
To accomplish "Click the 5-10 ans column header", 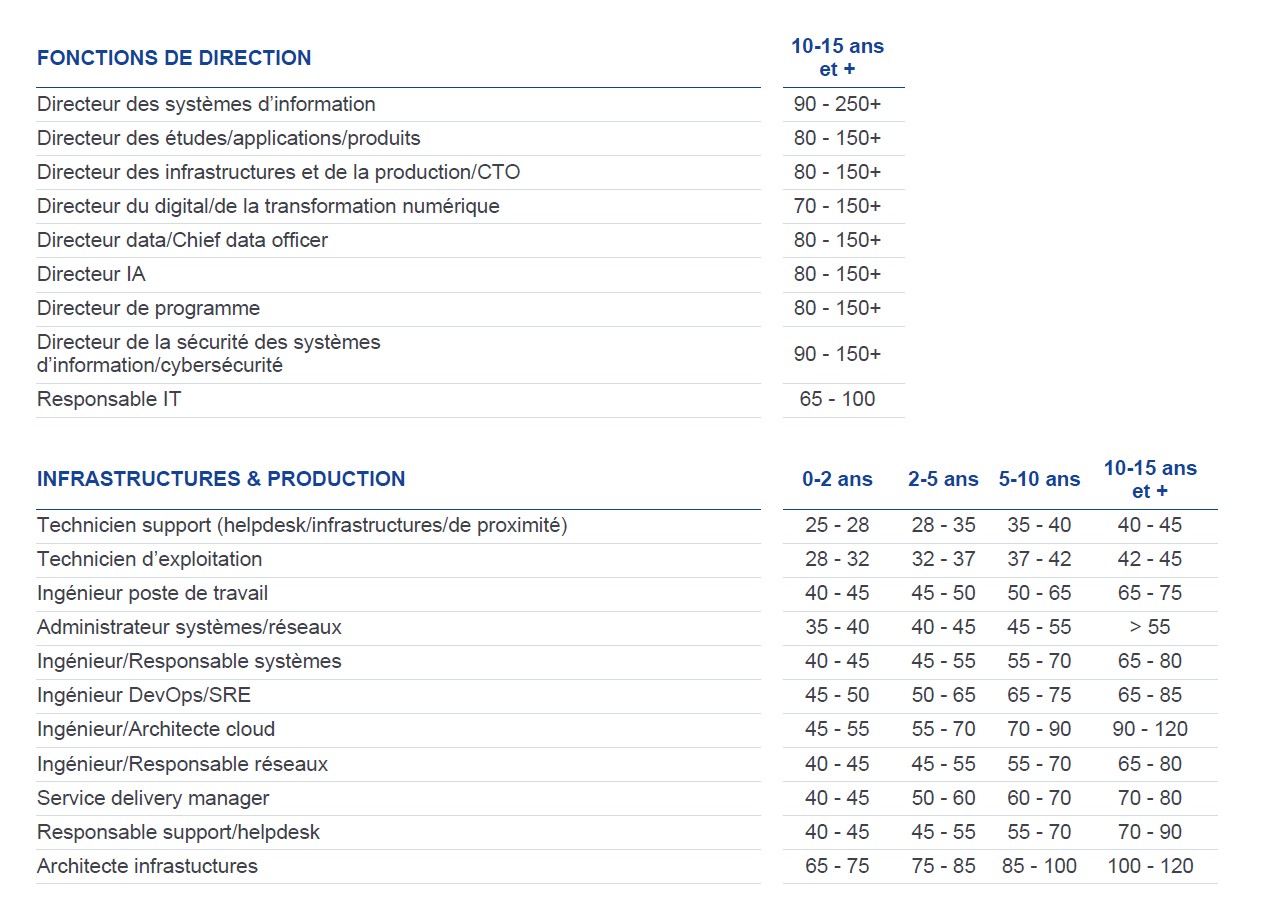I will (1040, 479).
